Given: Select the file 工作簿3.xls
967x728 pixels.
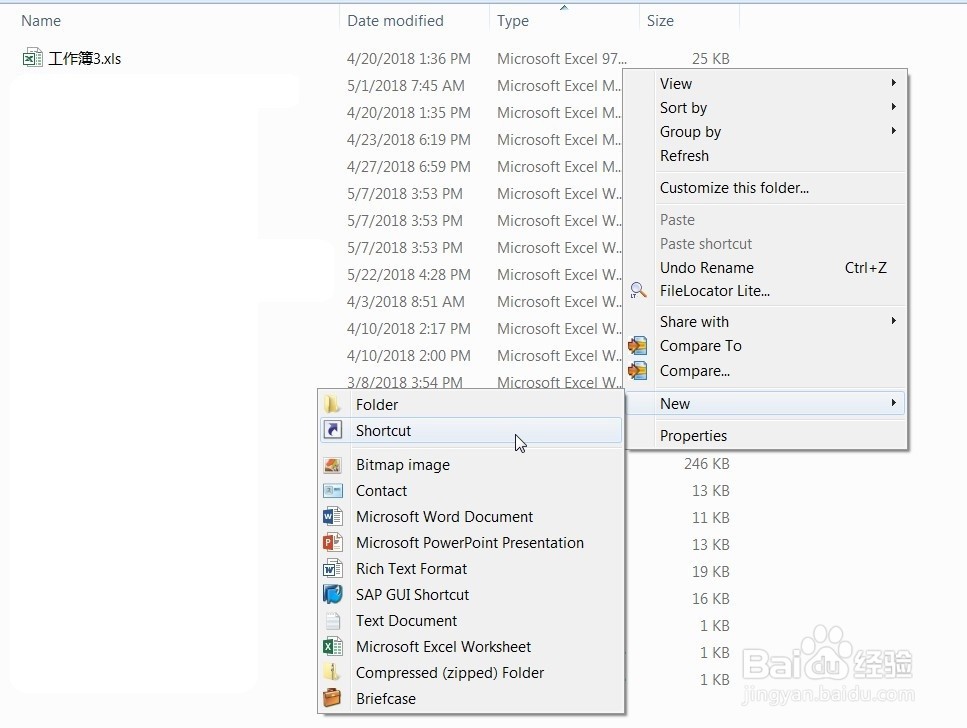Looking at the screenshot, I should click(84, 59).
